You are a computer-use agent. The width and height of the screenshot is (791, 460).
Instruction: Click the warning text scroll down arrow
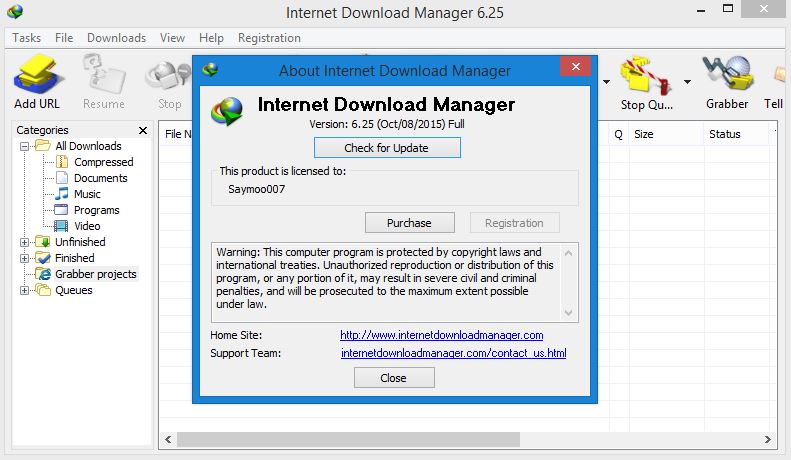click(x=569, y=313)
